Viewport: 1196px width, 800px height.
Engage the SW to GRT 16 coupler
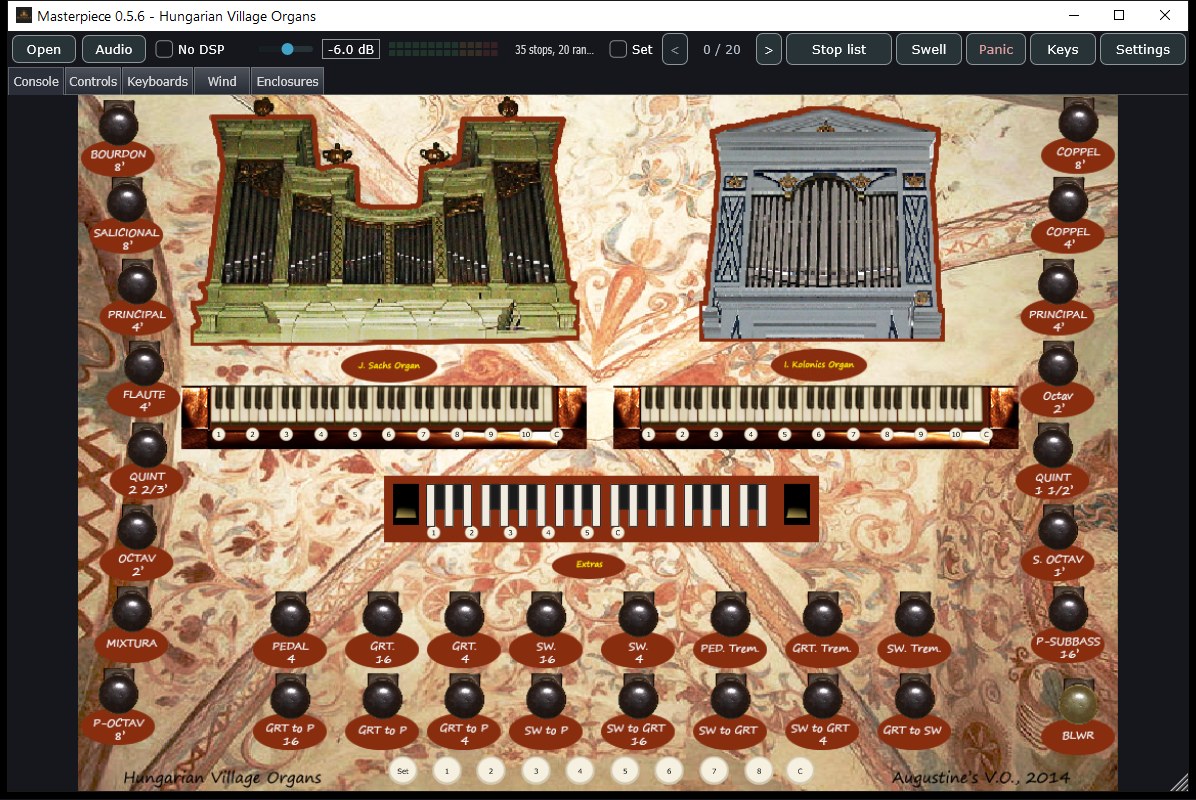click(638, 697)
